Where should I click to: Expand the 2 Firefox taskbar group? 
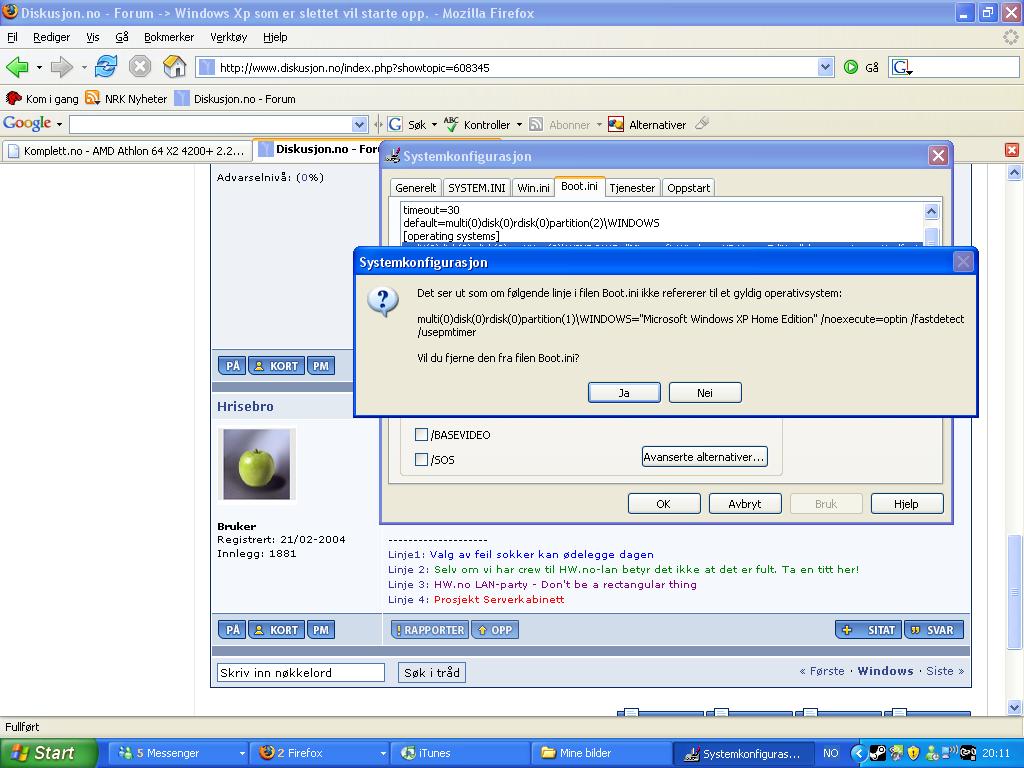(383, 753)
